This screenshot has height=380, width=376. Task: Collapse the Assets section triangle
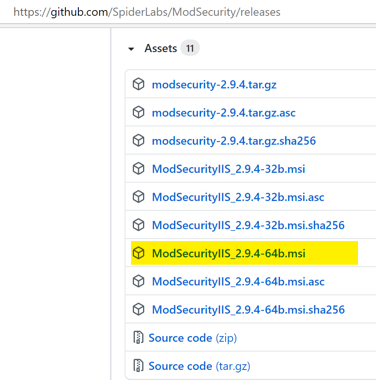click(131, 49)
